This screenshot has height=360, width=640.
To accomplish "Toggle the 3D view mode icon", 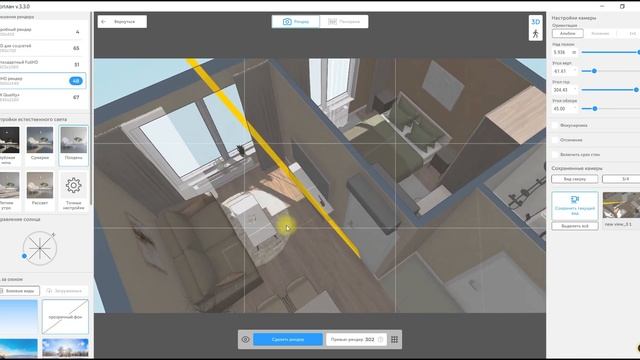I will point(536,22).
